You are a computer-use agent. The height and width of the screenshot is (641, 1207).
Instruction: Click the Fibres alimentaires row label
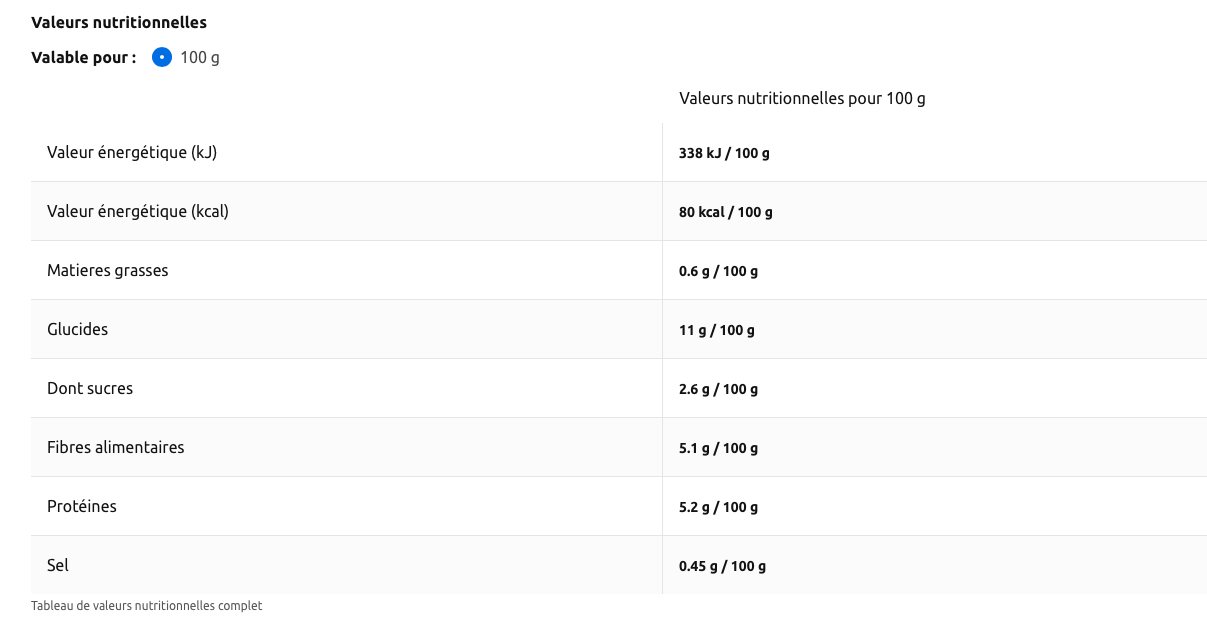point(116,447)
